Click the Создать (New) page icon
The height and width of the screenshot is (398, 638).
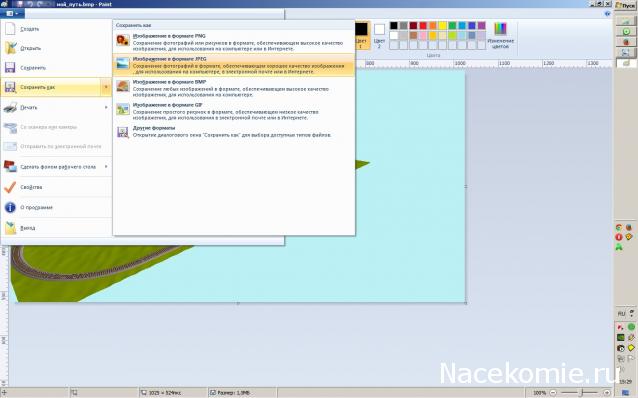point(10,29)
